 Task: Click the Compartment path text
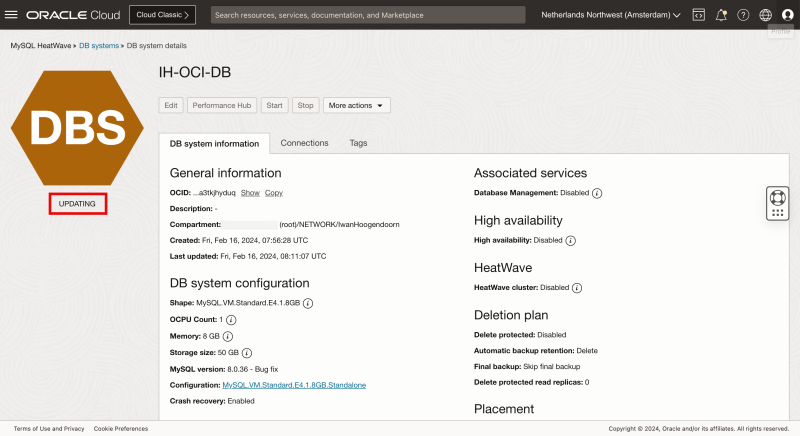click(339, 225)
